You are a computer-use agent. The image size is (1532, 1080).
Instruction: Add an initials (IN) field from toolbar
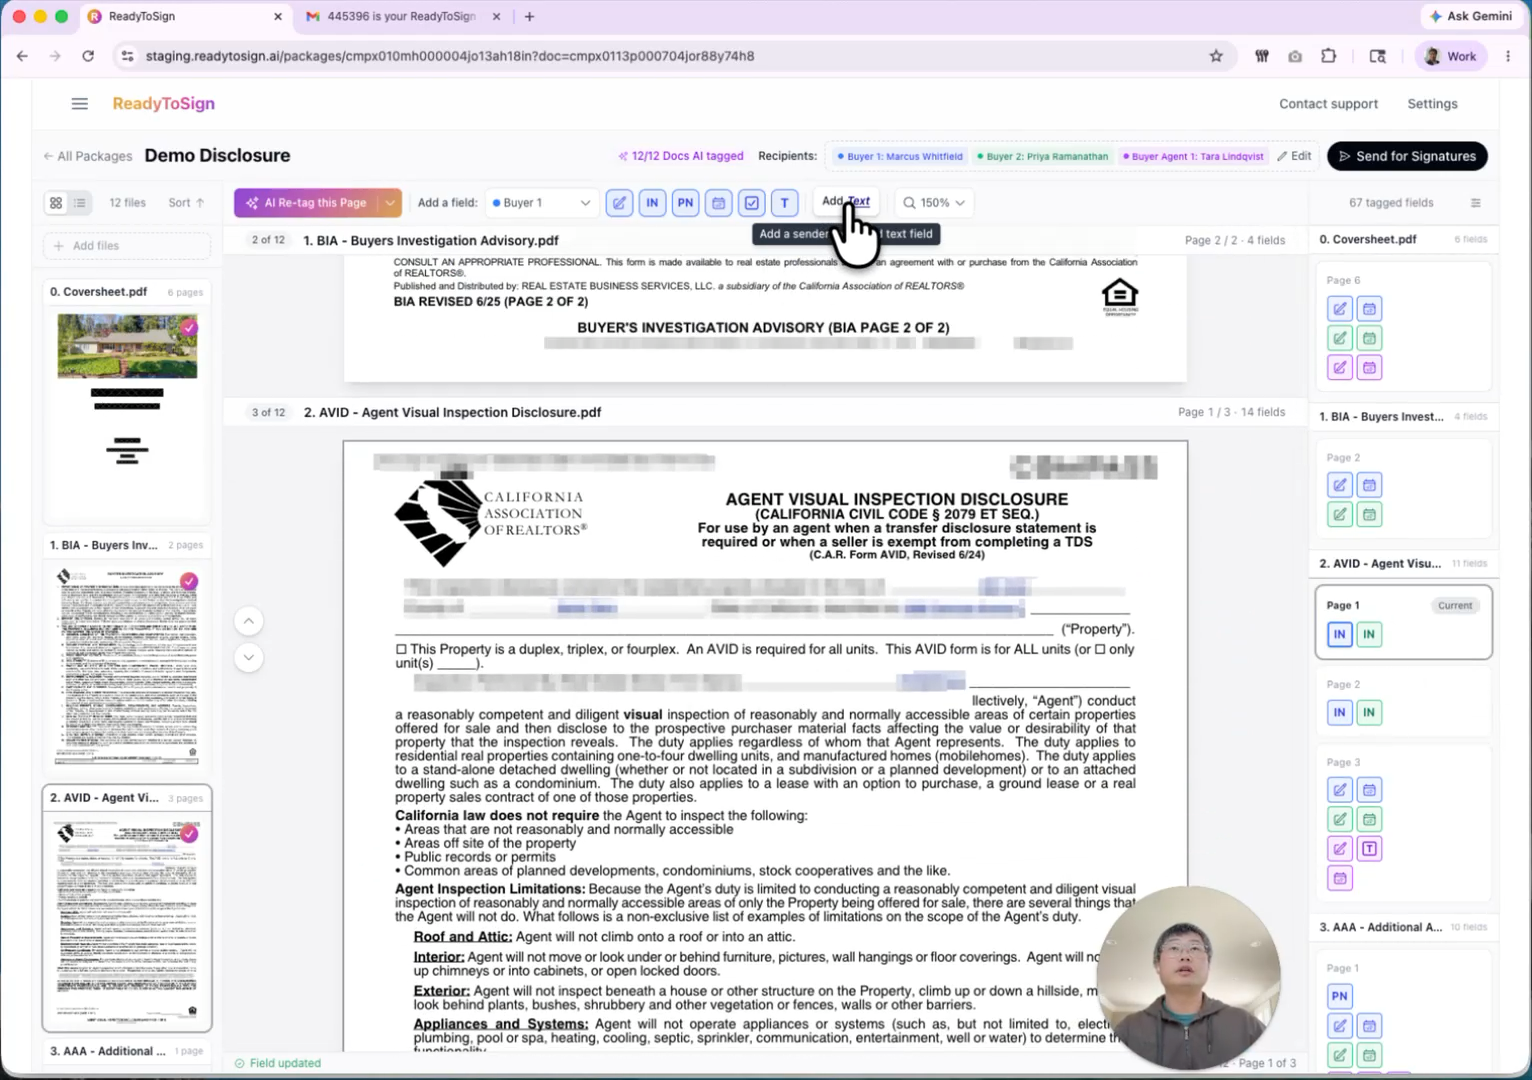652,203
